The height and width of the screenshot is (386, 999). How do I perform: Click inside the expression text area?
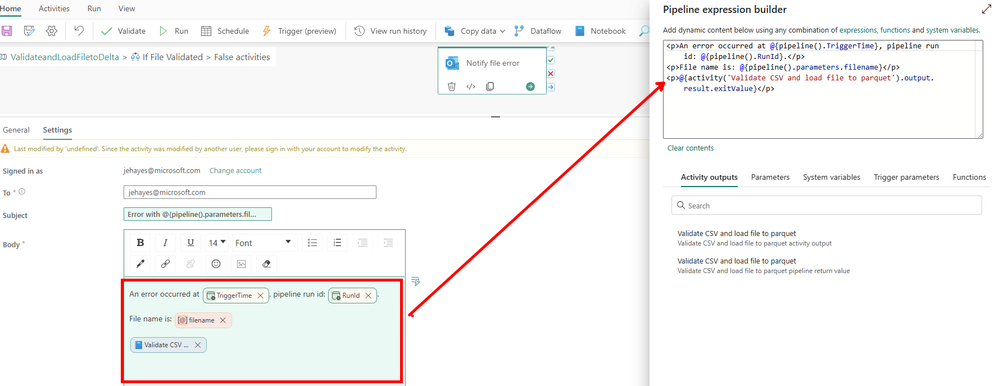(823, 89)
